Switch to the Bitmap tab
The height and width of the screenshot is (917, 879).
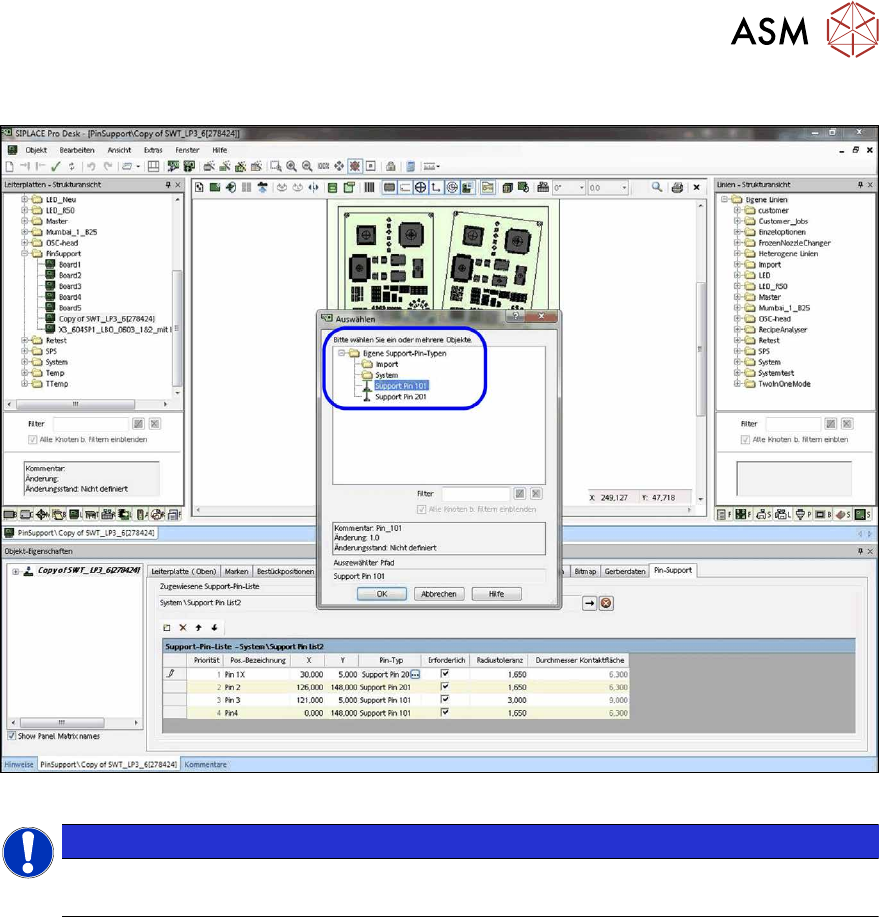[x=585, y=571]
